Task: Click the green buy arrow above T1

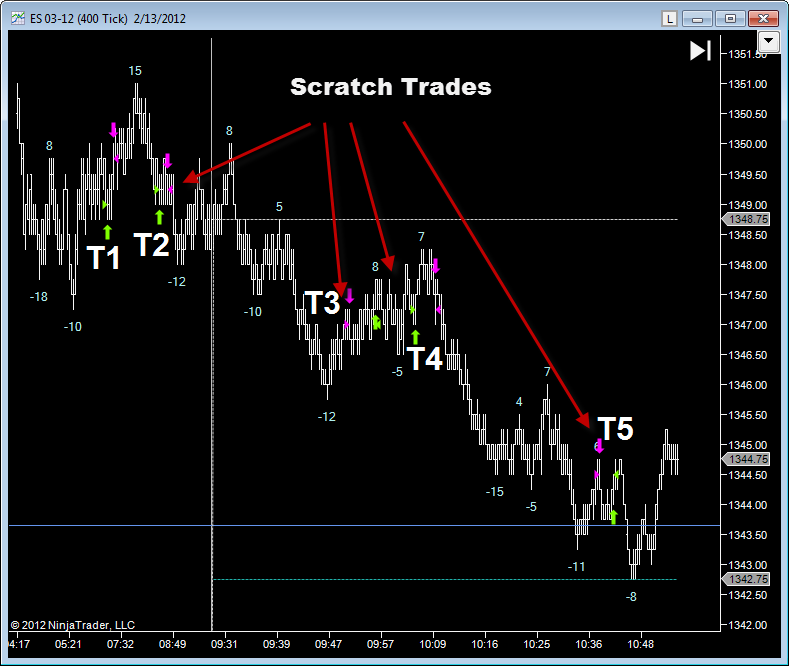Action: pos(107,232)
